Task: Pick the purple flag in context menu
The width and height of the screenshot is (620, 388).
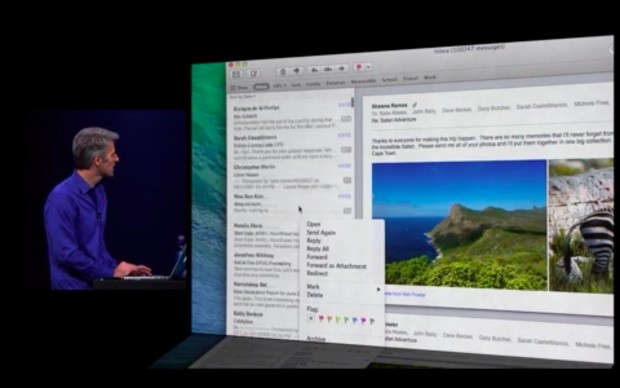Action: [x=363, y=320]
